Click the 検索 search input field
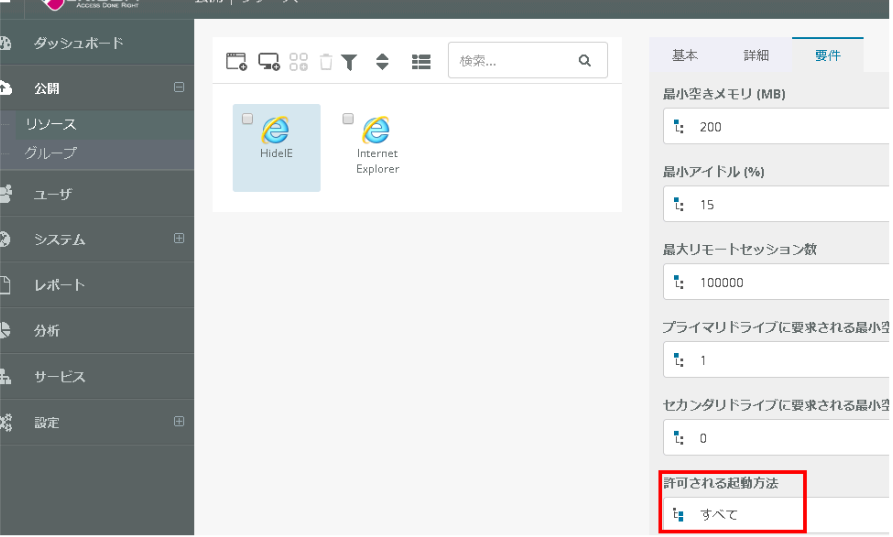 512,61
